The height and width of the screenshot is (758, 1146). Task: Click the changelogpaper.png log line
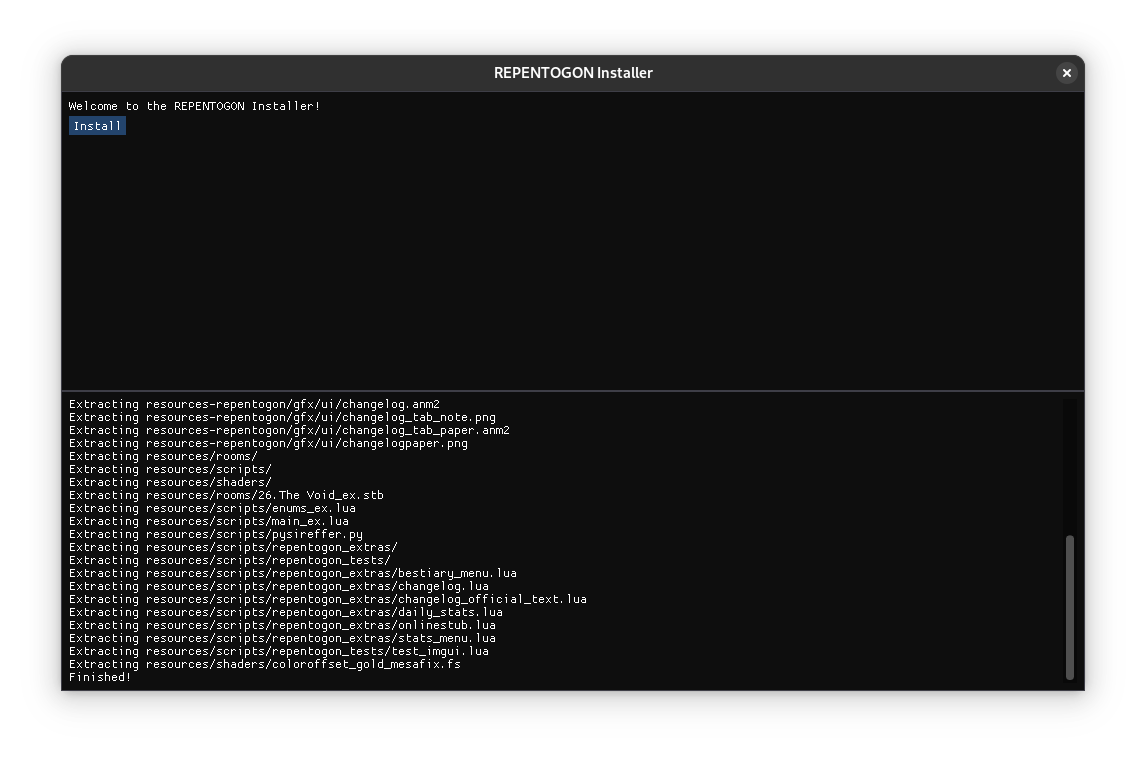pos(268,443)
